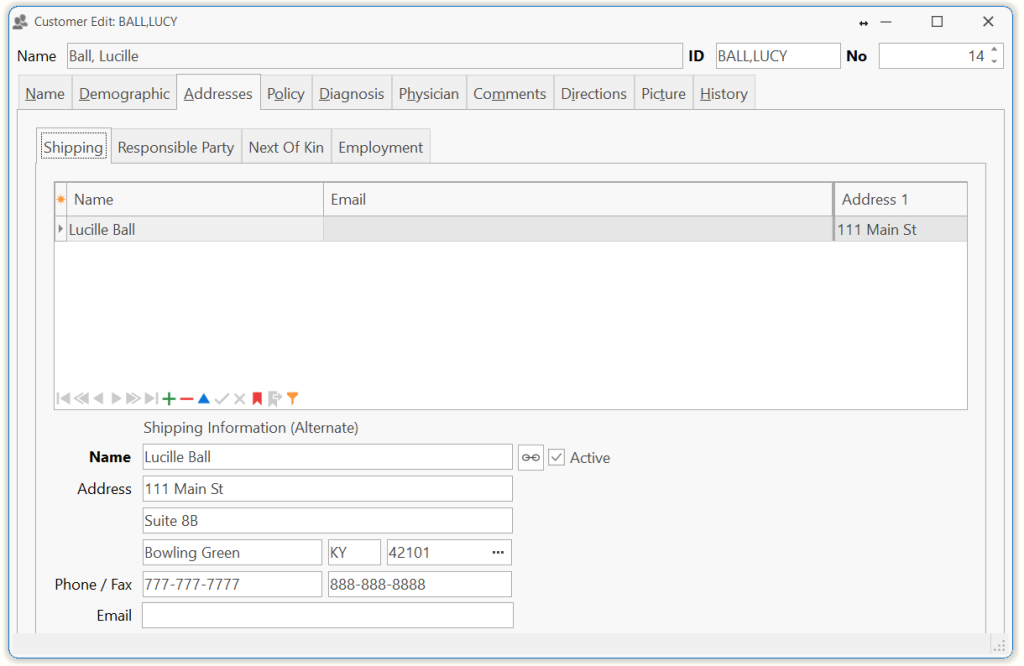Click shipping Name field Lucille Ball
The image size is (1024, 666).
[x=327, y=457]
